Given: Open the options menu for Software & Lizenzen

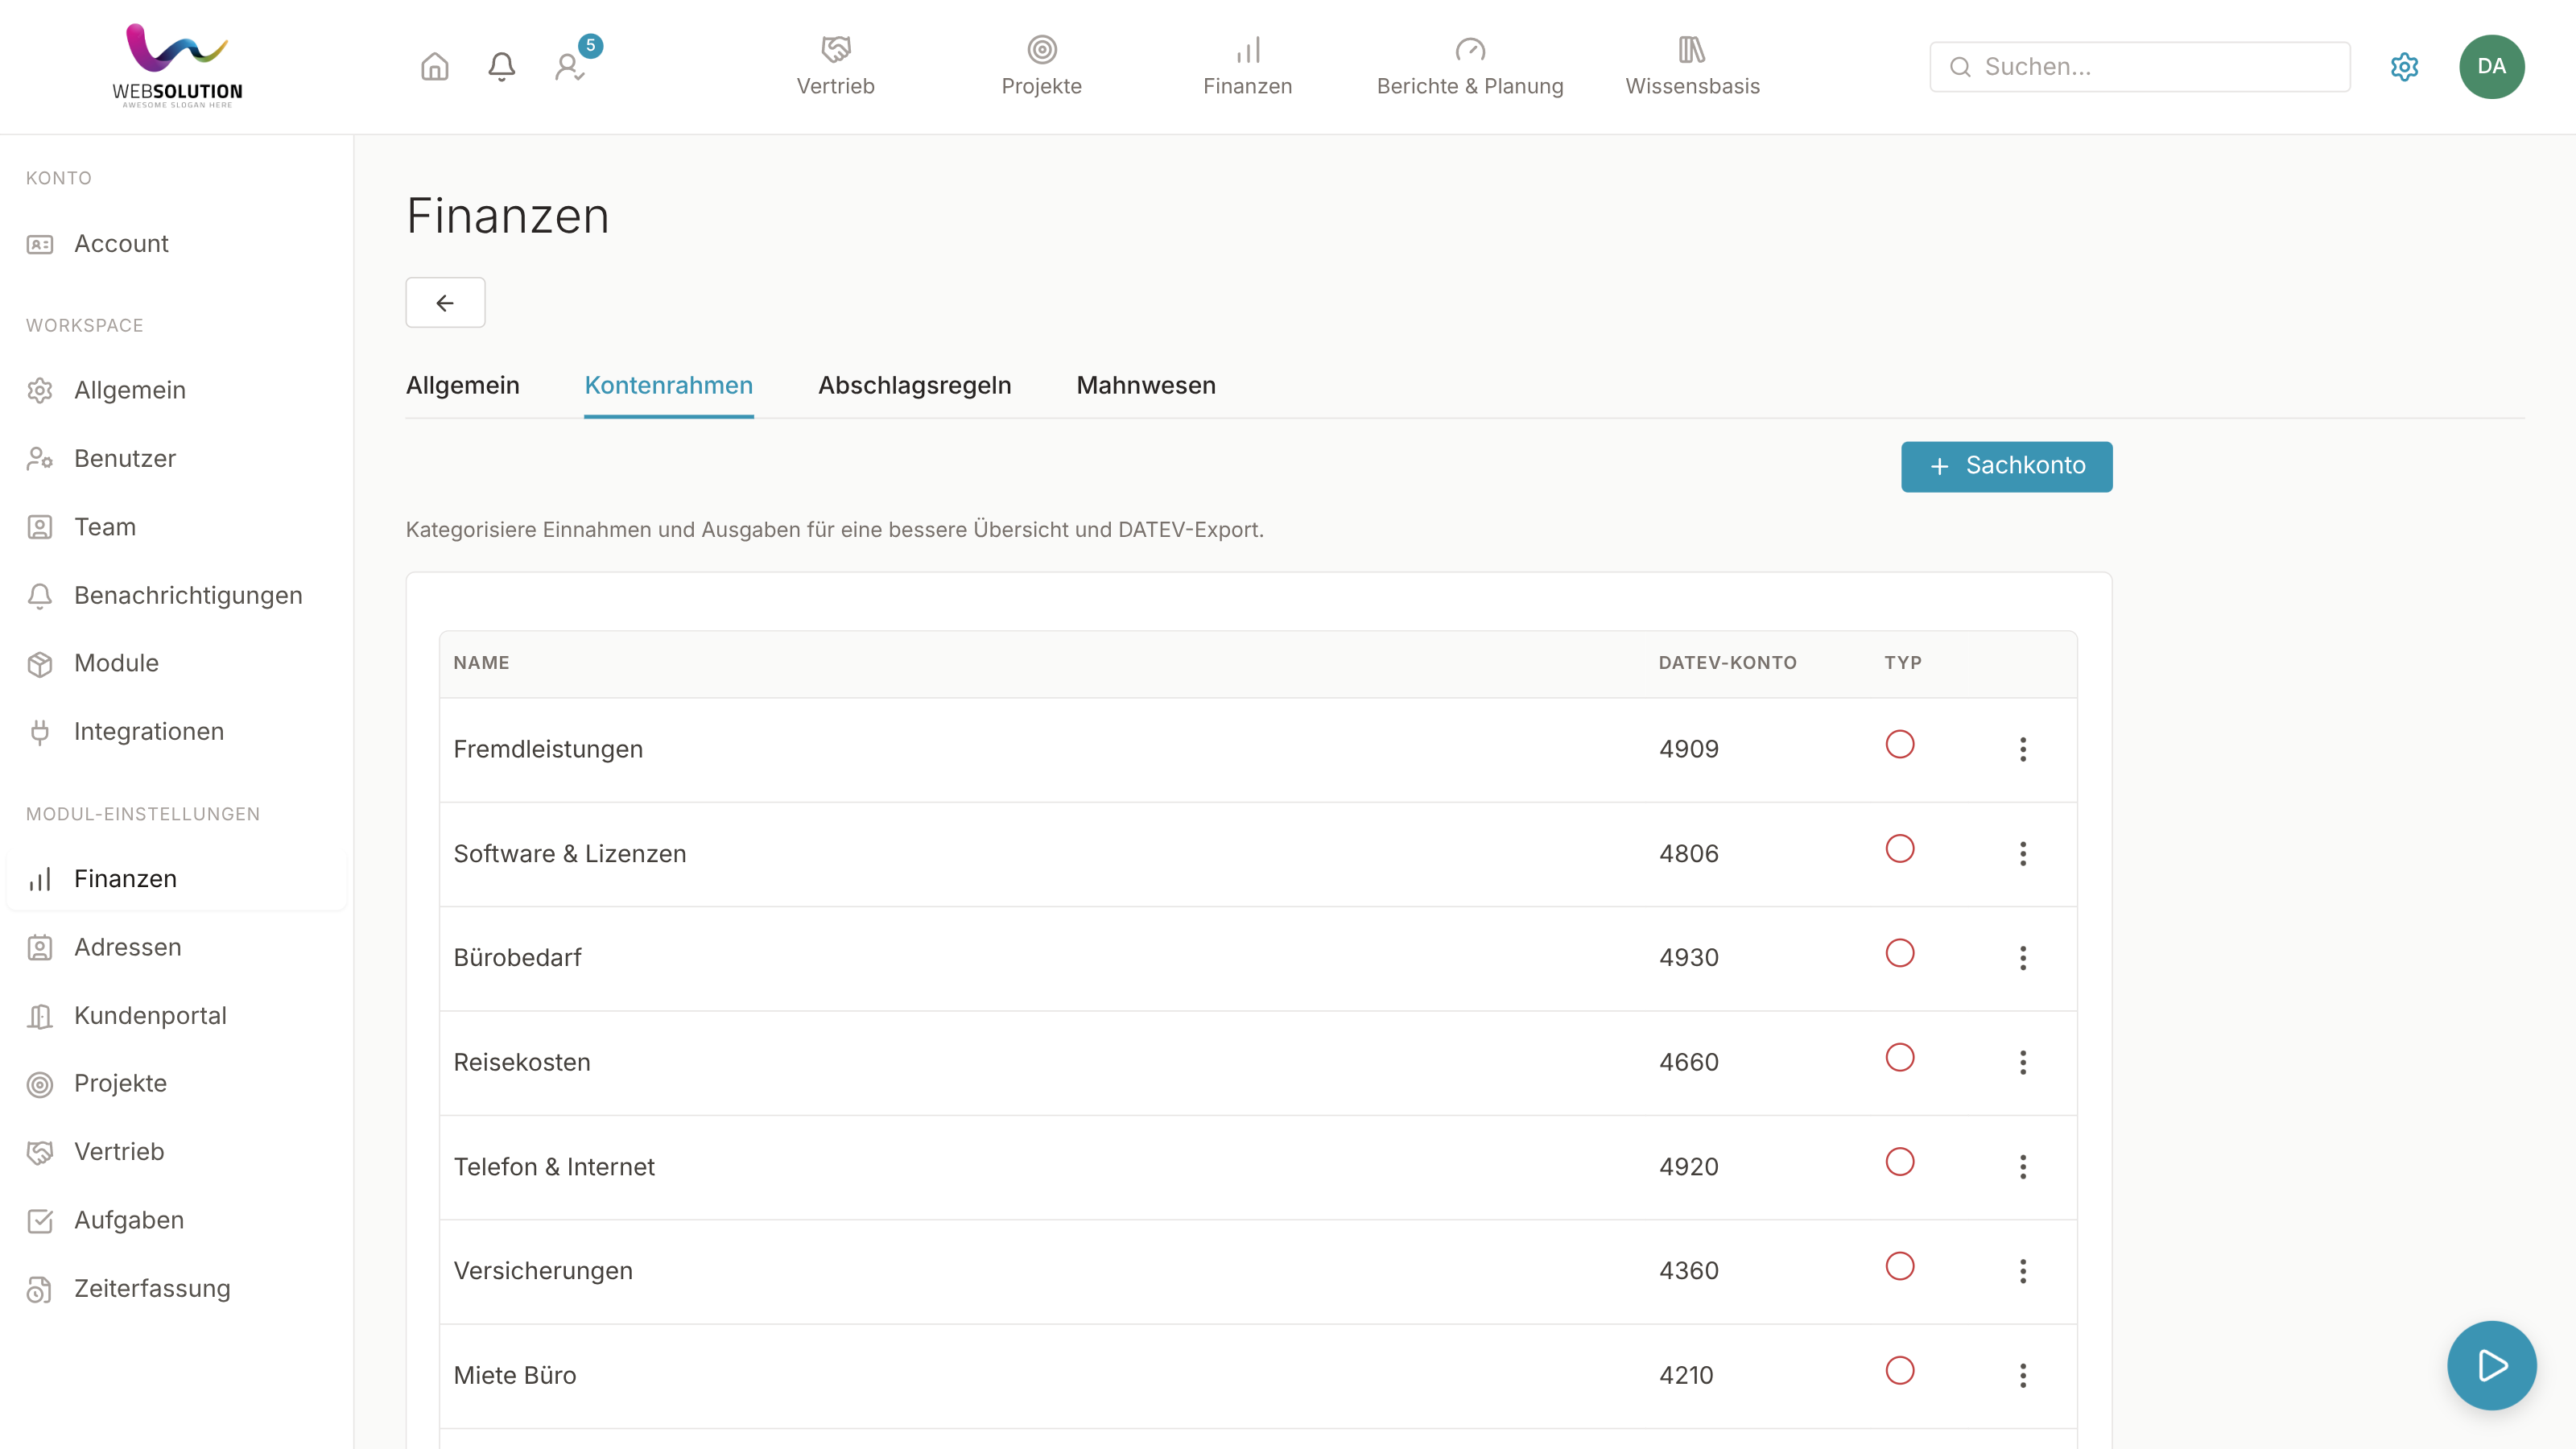Looking at the screenshot, I should (x=2022, y=854).
